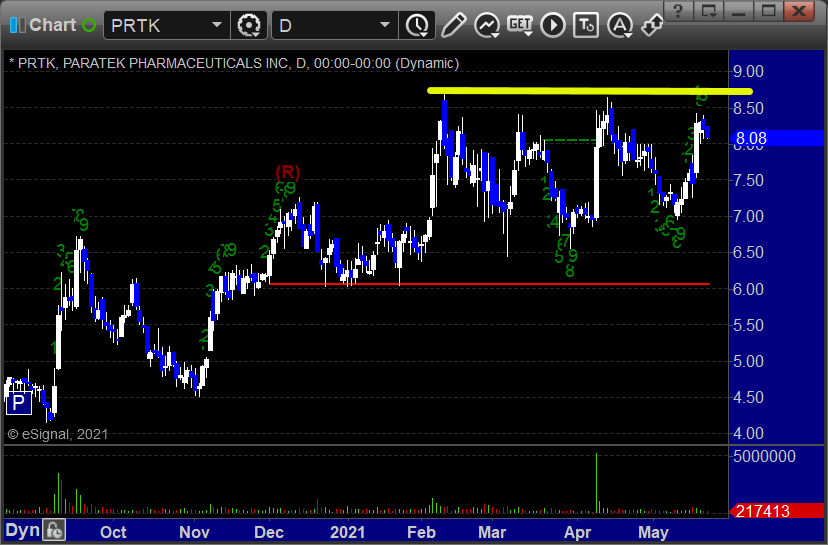Screen dimensions: 828x545
Task: Open the chart studies icon menu
Action: [487, 25]
